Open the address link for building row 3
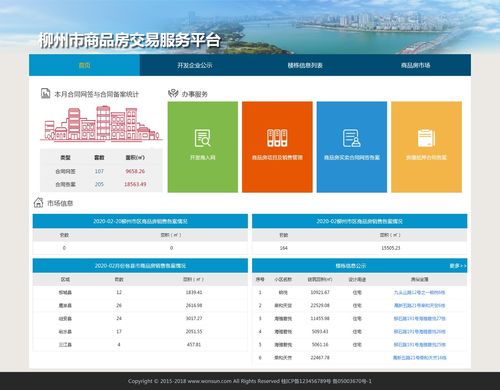 pos(419,318)
